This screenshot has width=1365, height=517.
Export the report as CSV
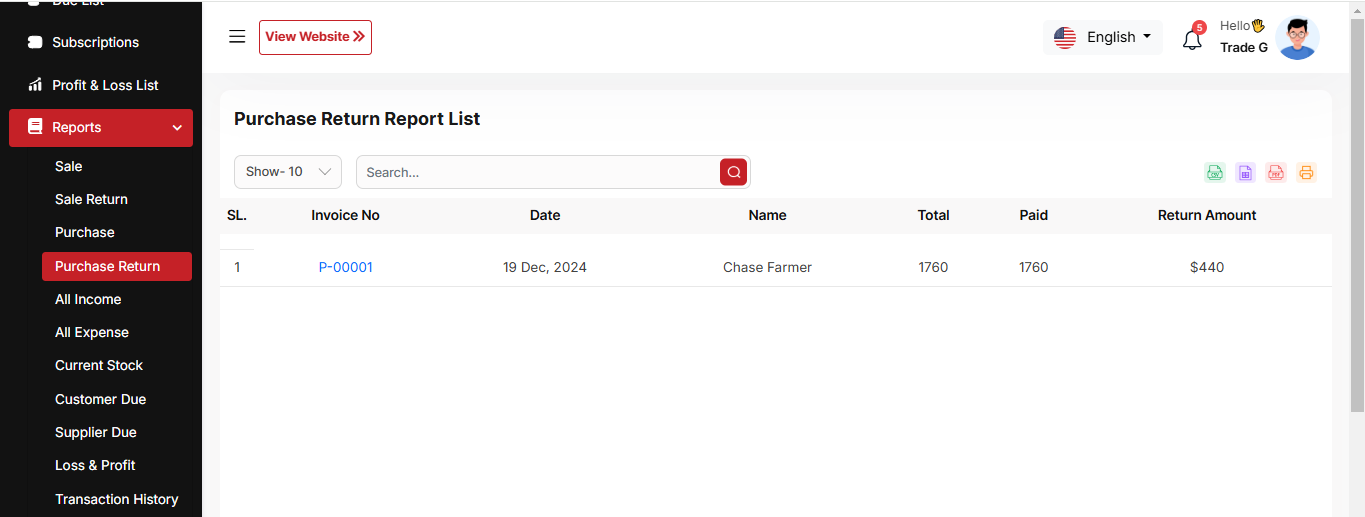click(x=1215, y=172)
